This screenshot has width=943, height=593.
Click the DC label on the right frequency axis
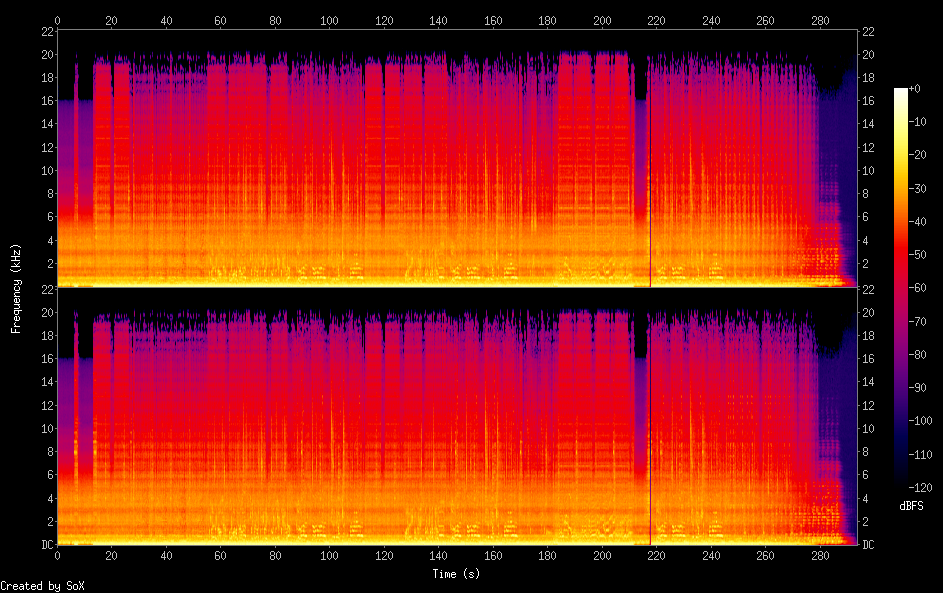point(869,545)
